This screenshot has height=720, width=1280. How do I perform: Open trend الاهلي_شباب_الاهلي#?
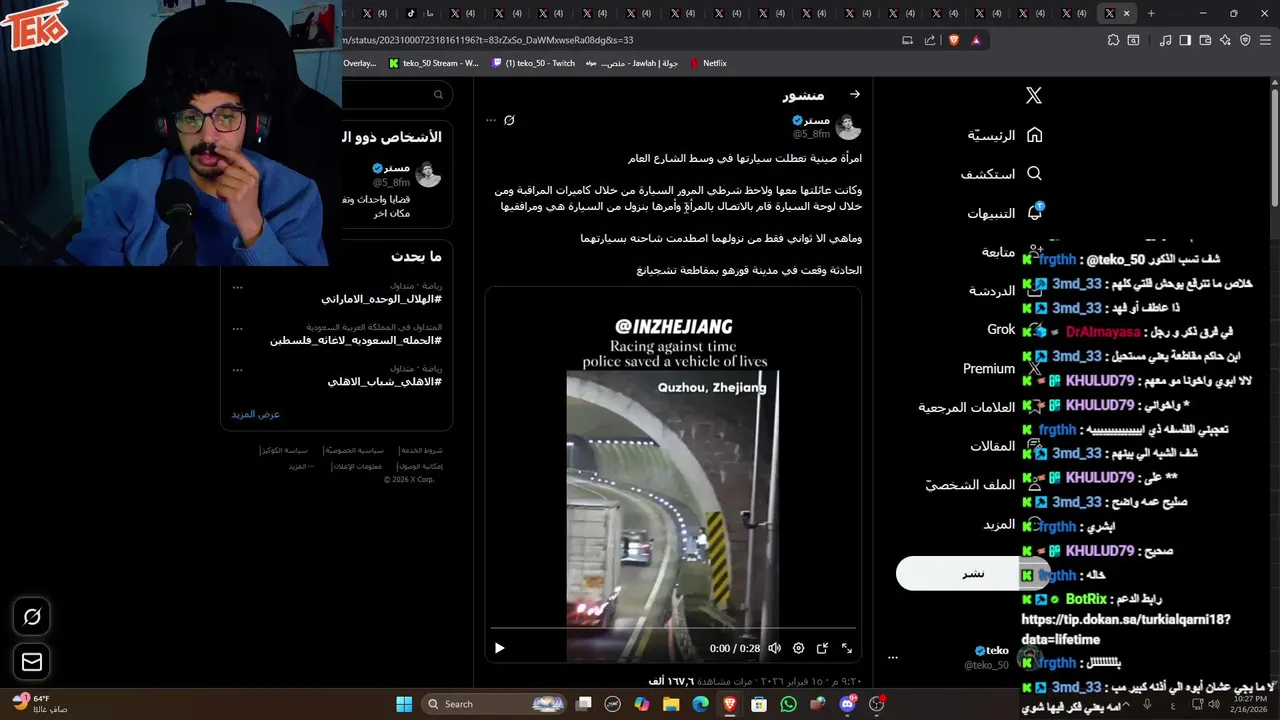click(x=384, y=381)
